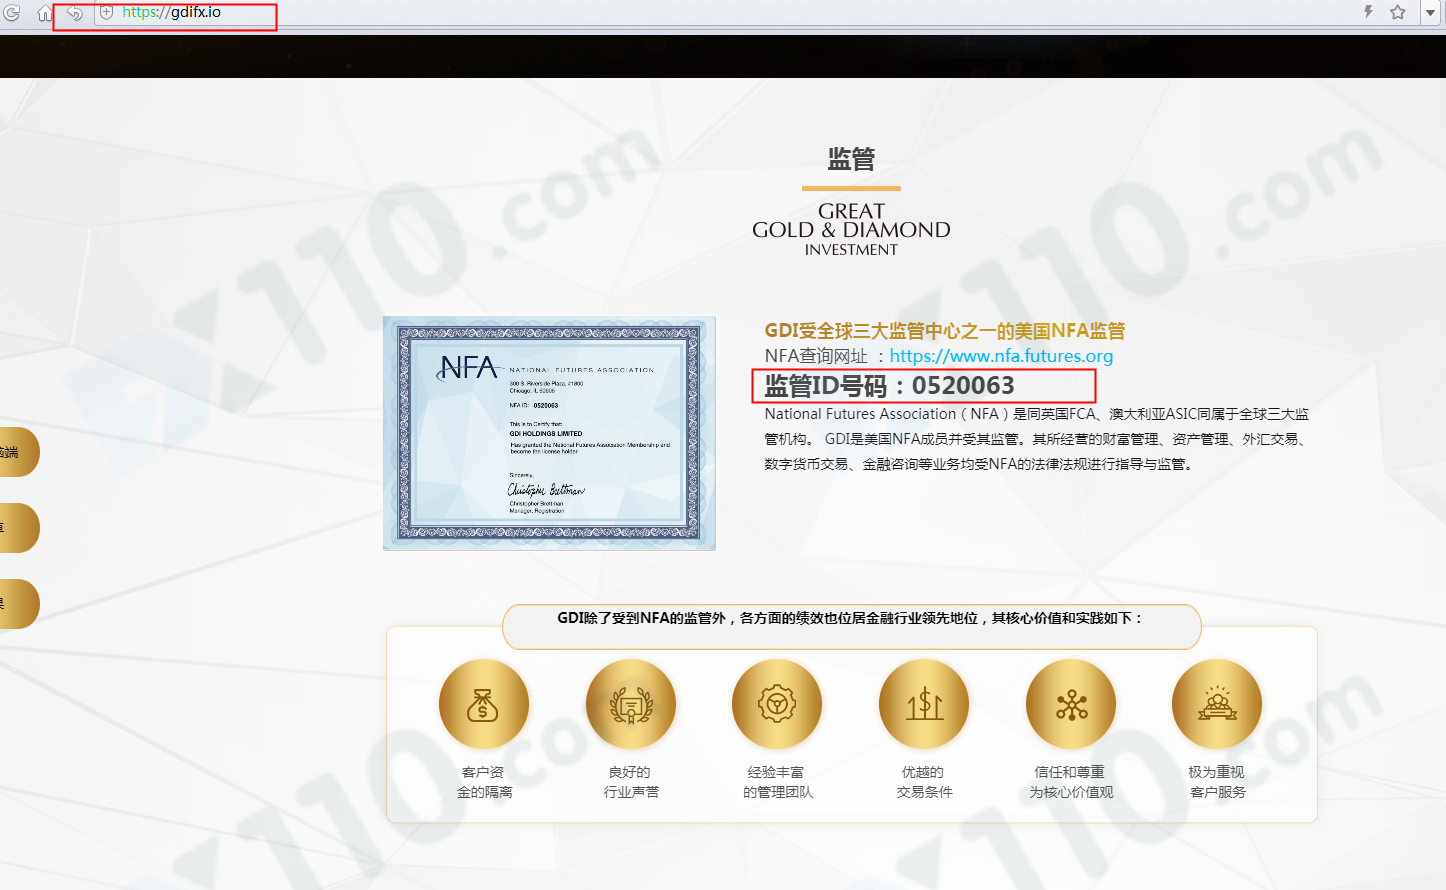Click the lightning speed-mode icon

click(x=1368, y=12)
